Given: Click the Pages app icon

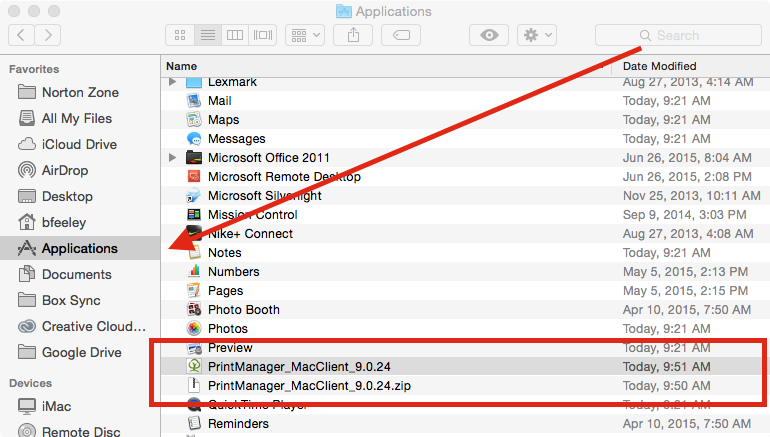Looking at the screenshot, I should (x=194, y=291).
